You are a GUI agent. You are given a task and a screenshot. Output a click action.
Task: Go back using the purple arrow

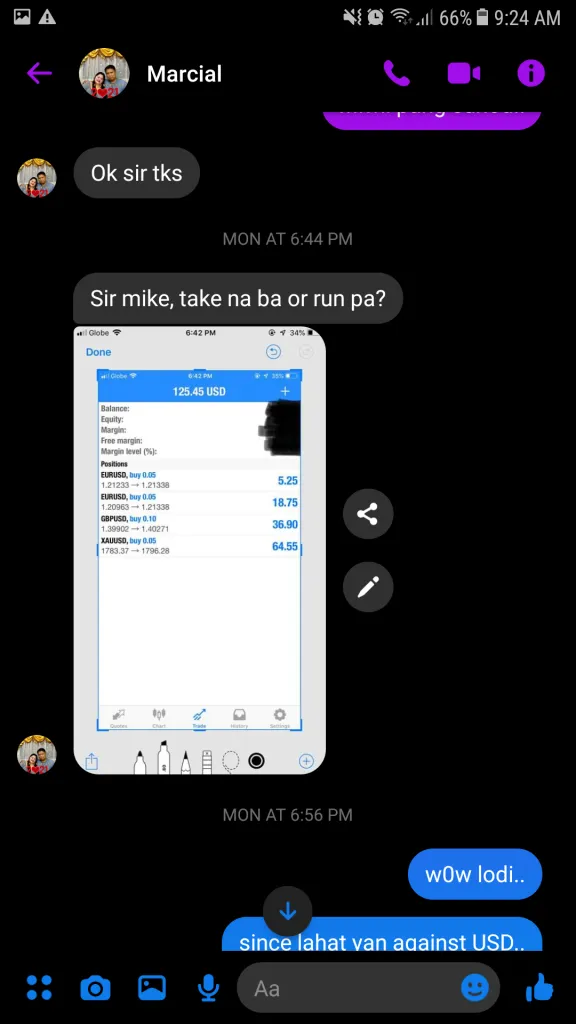click(39, 74)
